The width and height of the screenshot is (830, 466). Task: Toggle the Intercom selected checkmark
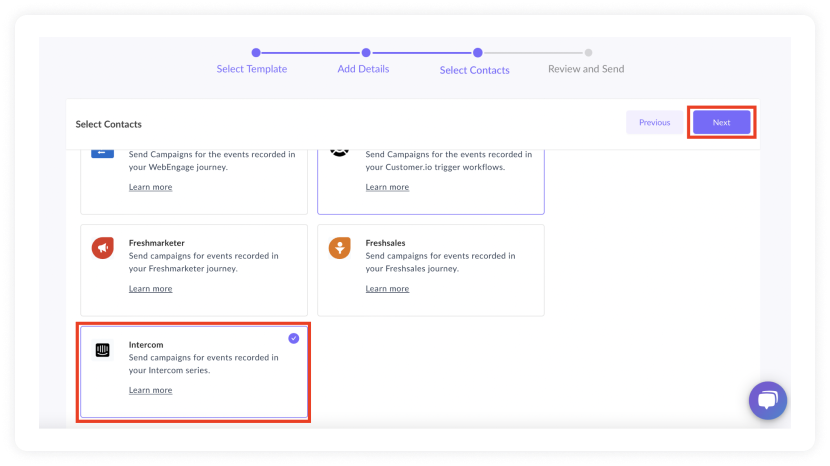pyautogui.click(x=294, y=338)
